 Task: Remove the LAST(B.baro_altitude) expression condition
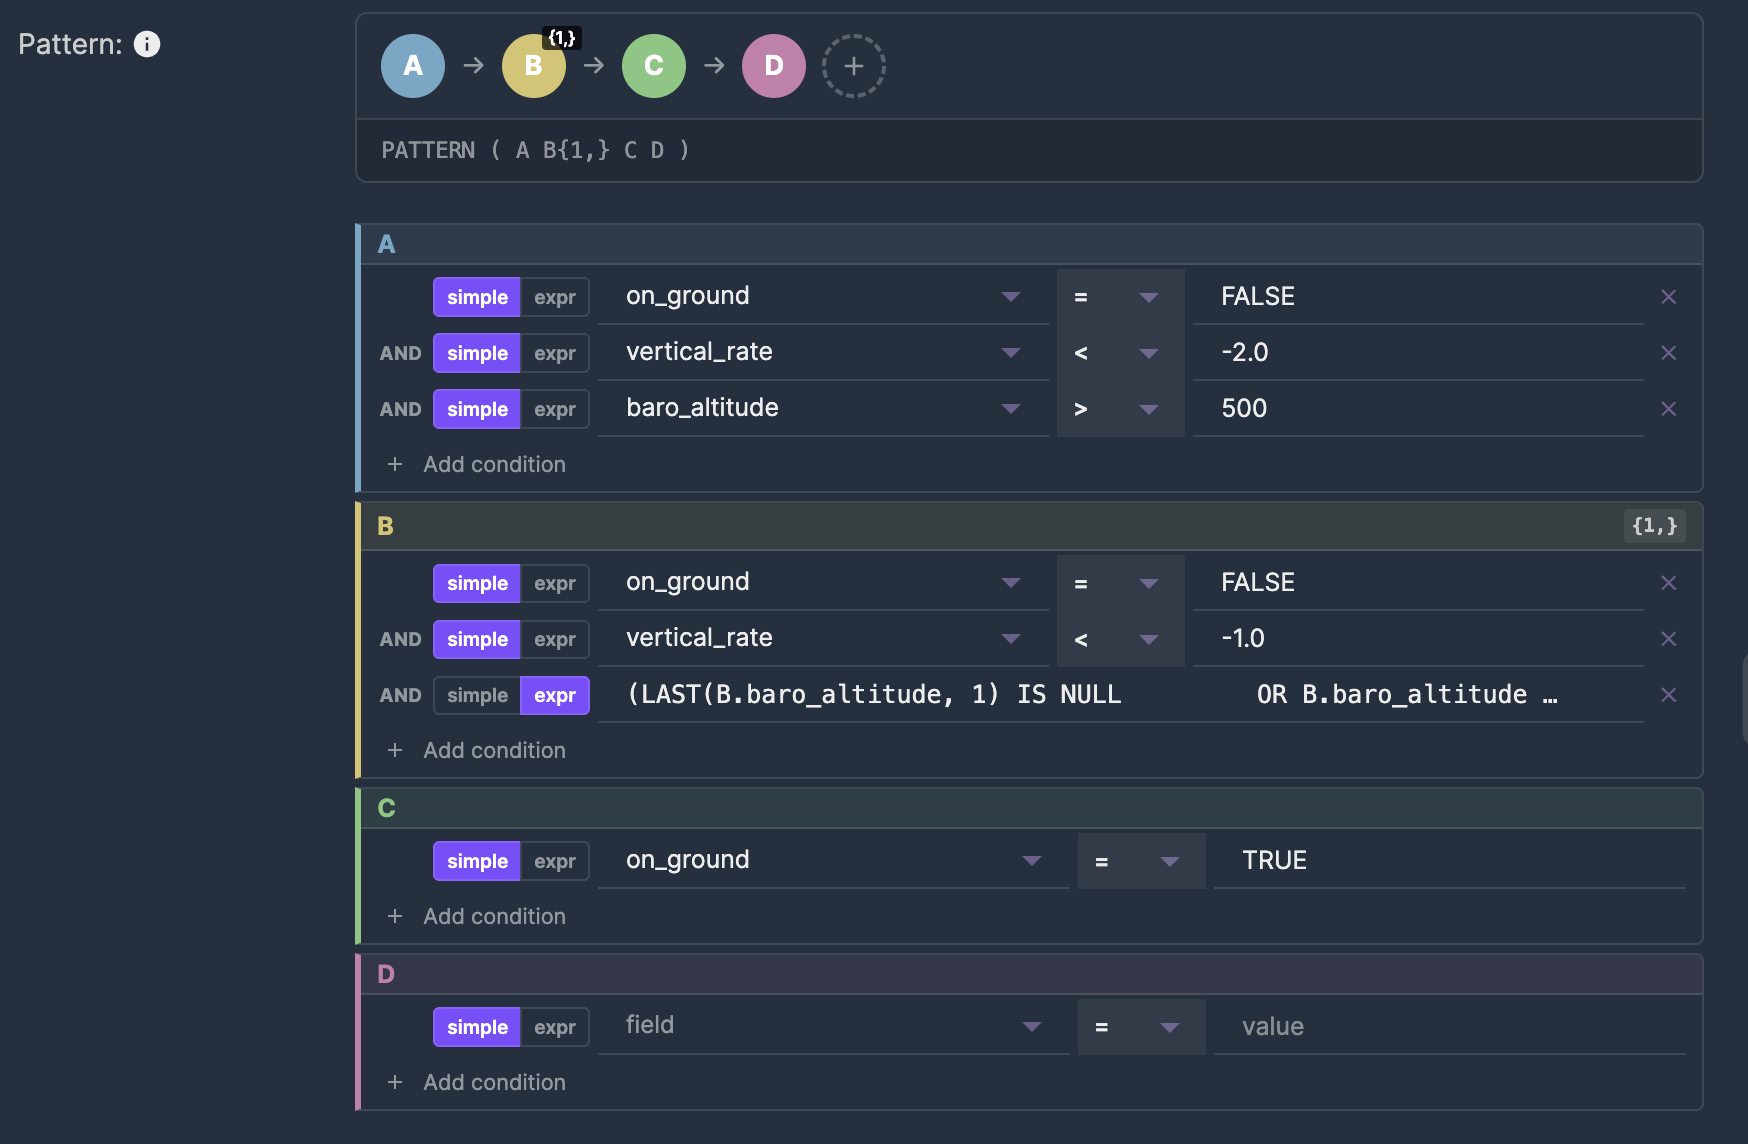pyautogui.click(x=1669, y=695)
